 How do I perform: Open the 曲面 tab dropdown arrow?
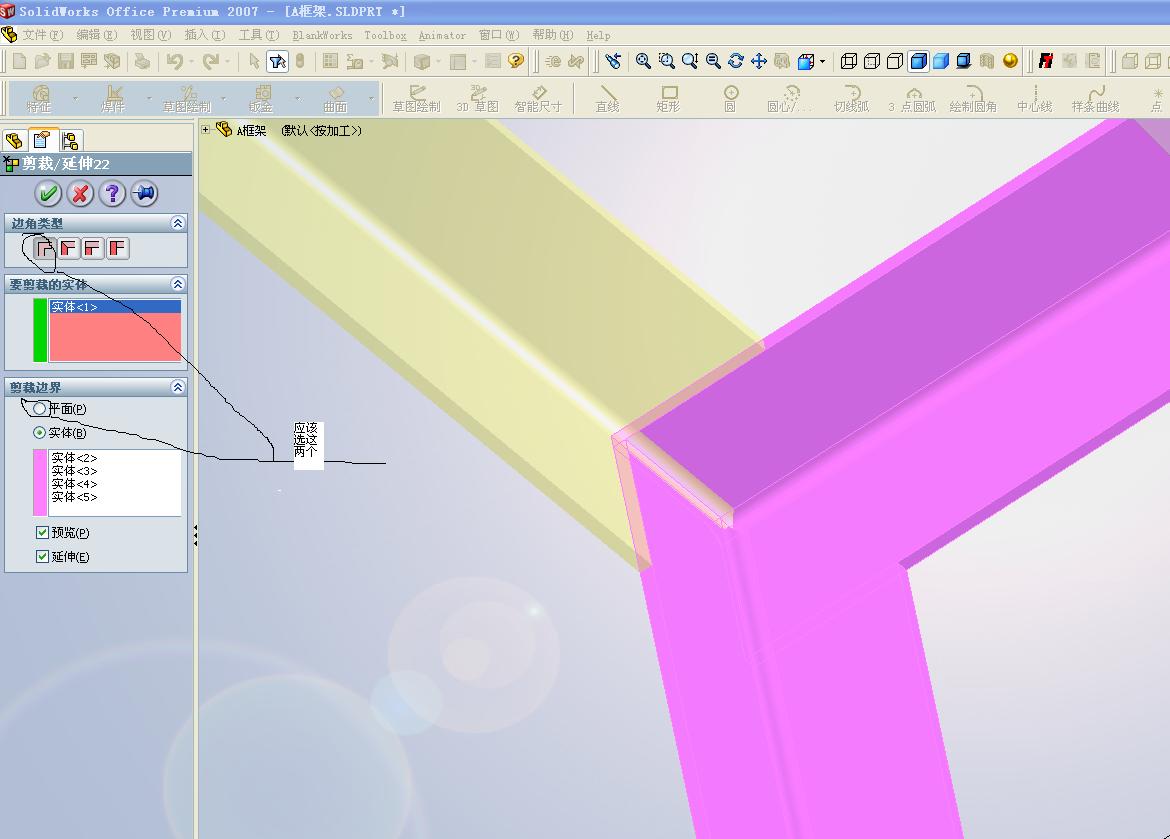click(372, 98)
